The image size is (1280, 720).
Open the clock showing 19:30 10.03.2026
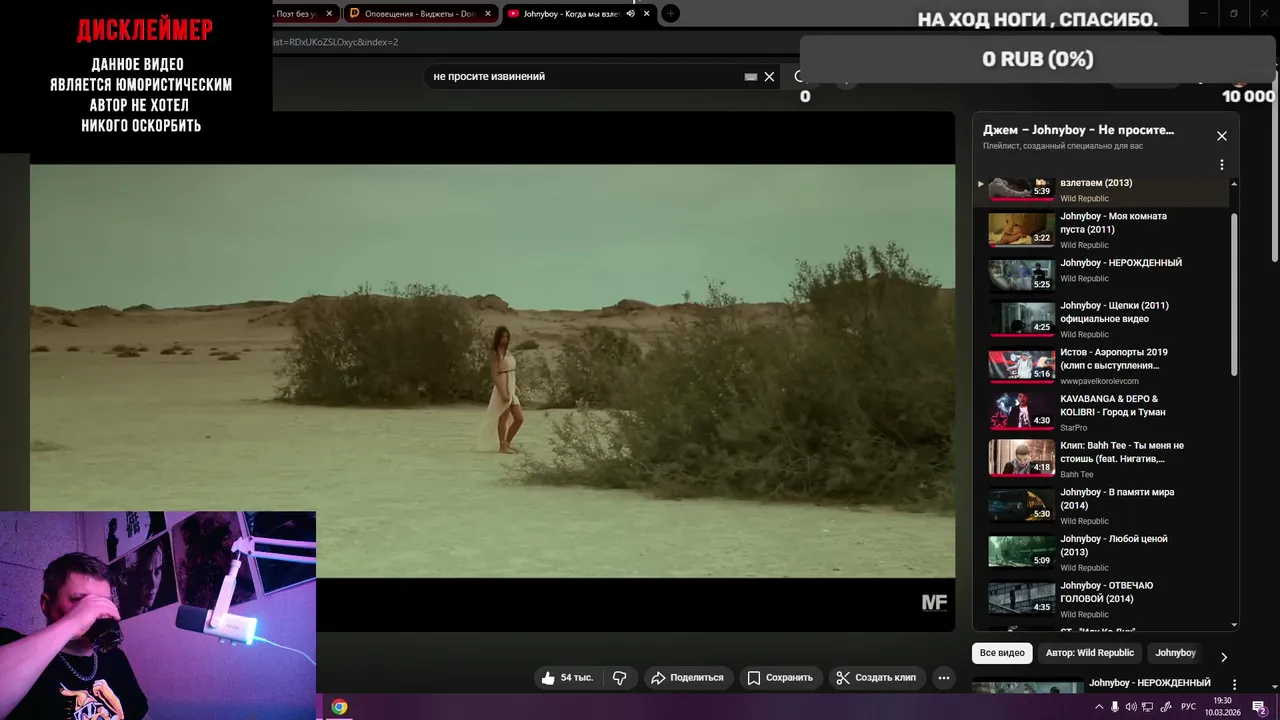(x=1222, y=707)
